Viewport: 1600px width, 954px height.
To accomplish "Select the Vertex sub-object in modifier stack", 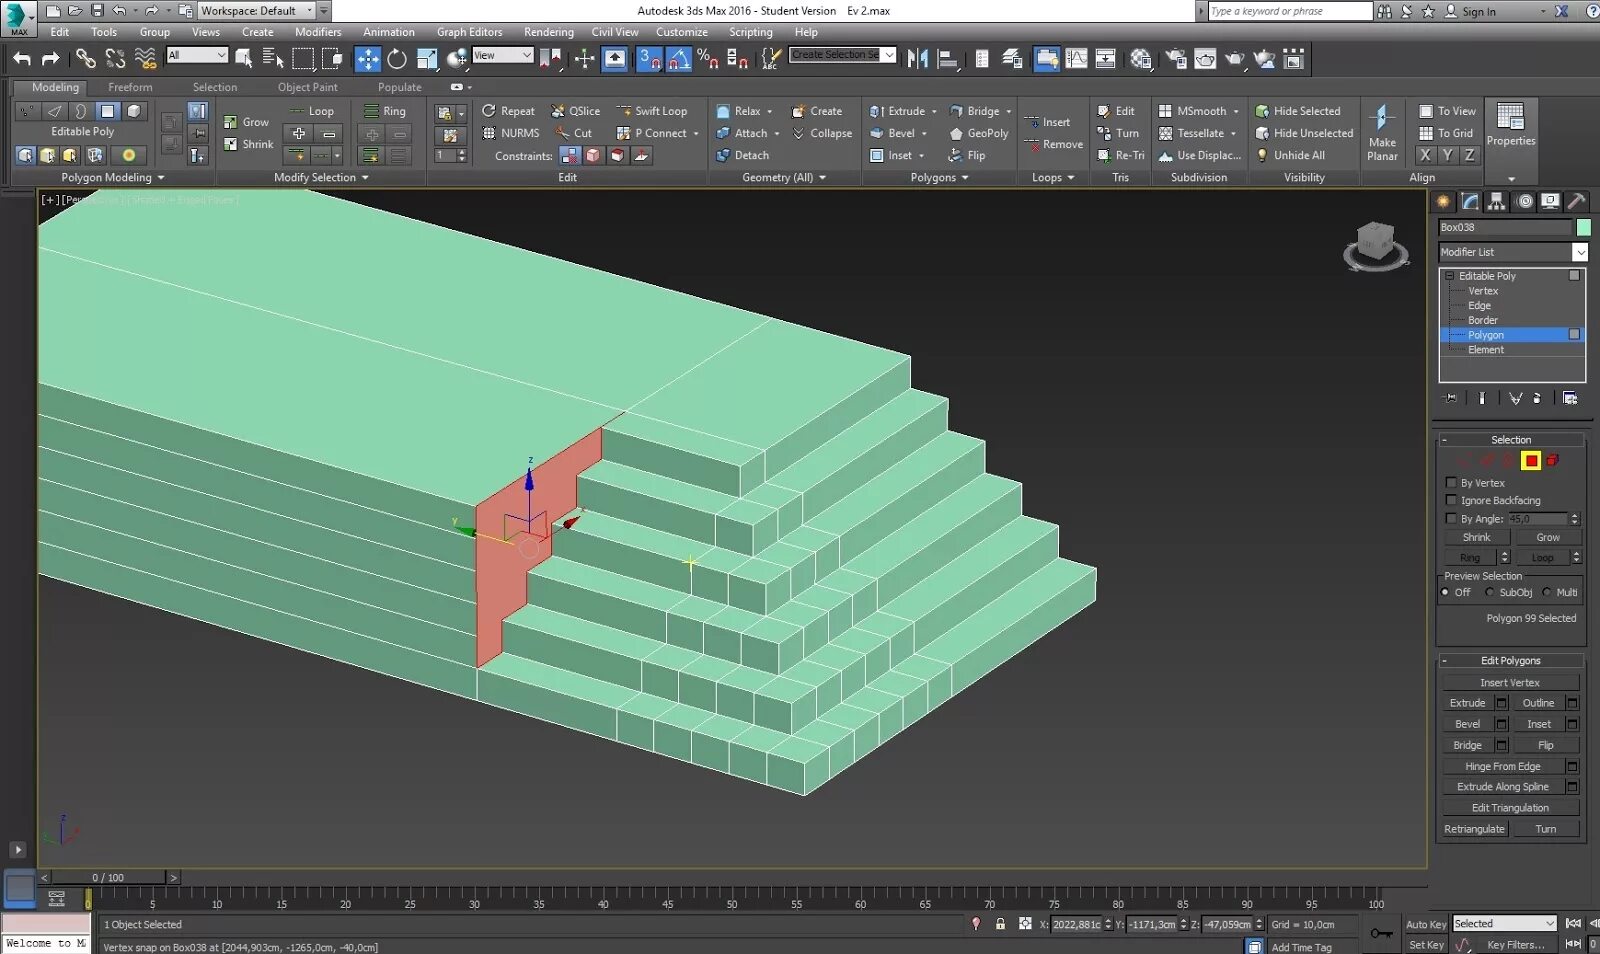I will pyautogui.click(x=1483, y=291).
